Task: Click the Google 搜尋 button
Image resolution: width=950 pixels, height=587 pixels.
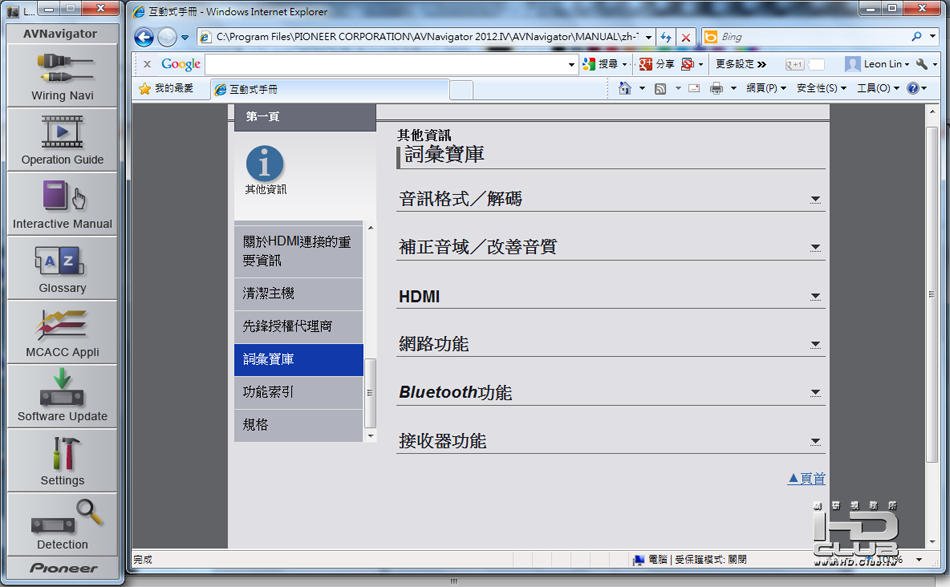Action: [x=600, y=64]
